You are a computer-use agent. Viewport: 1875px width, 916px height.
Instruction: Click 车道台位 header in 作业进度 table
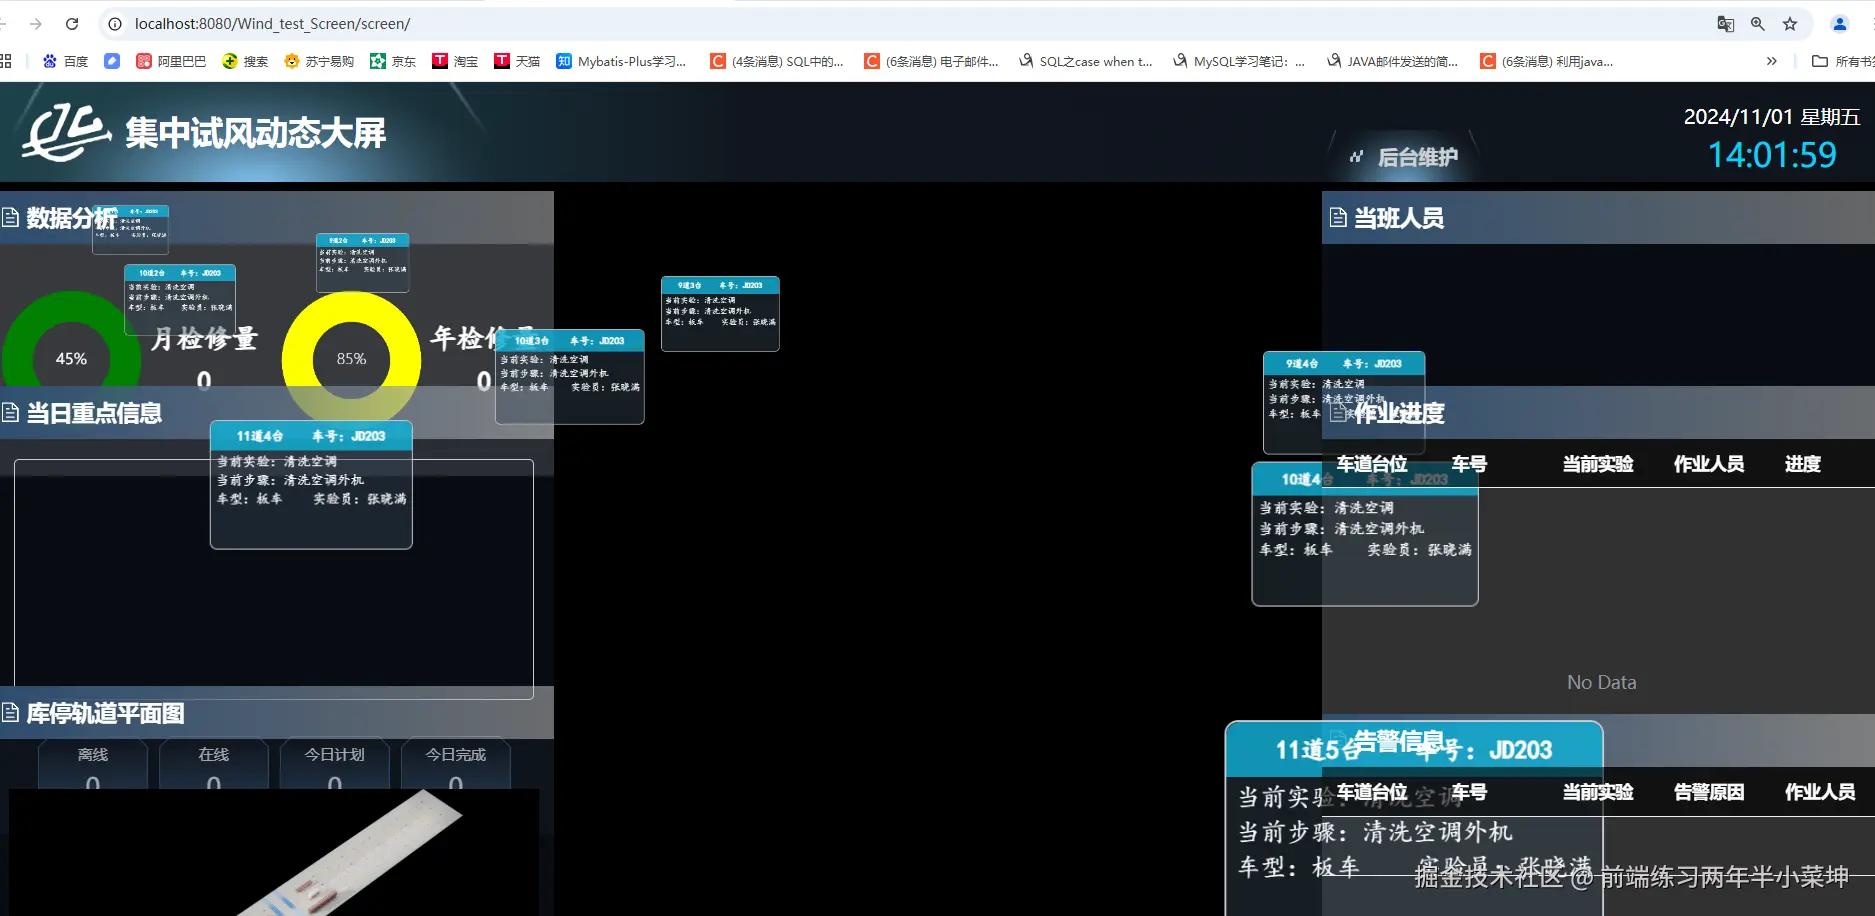[1372, 464]
